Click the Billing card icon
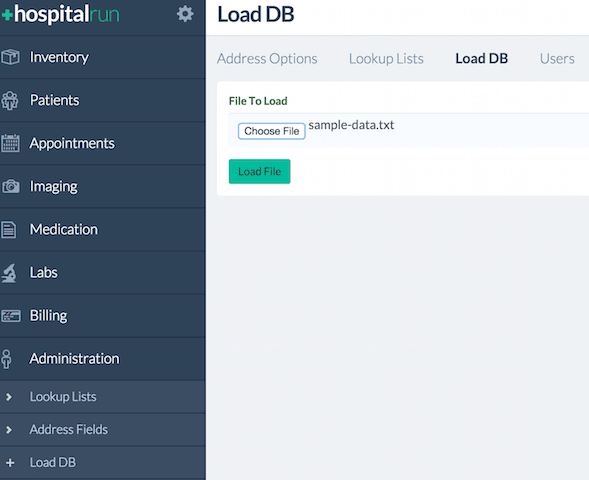This screenshot has width=589, height=480. coord(11,315)
